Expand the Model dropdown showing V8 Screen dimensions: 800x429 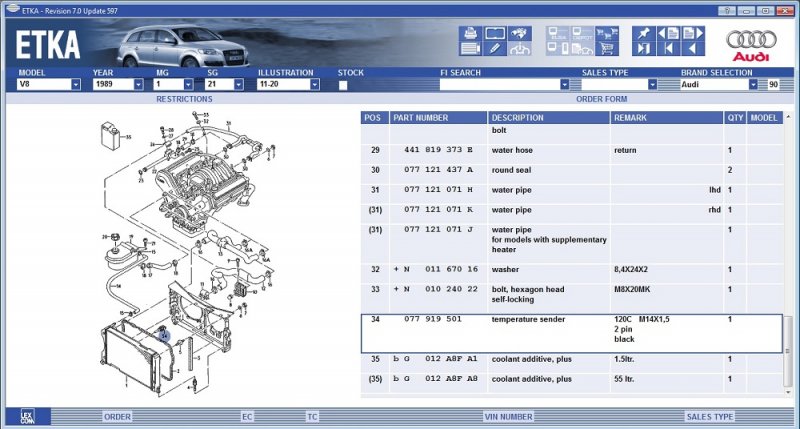75,85
